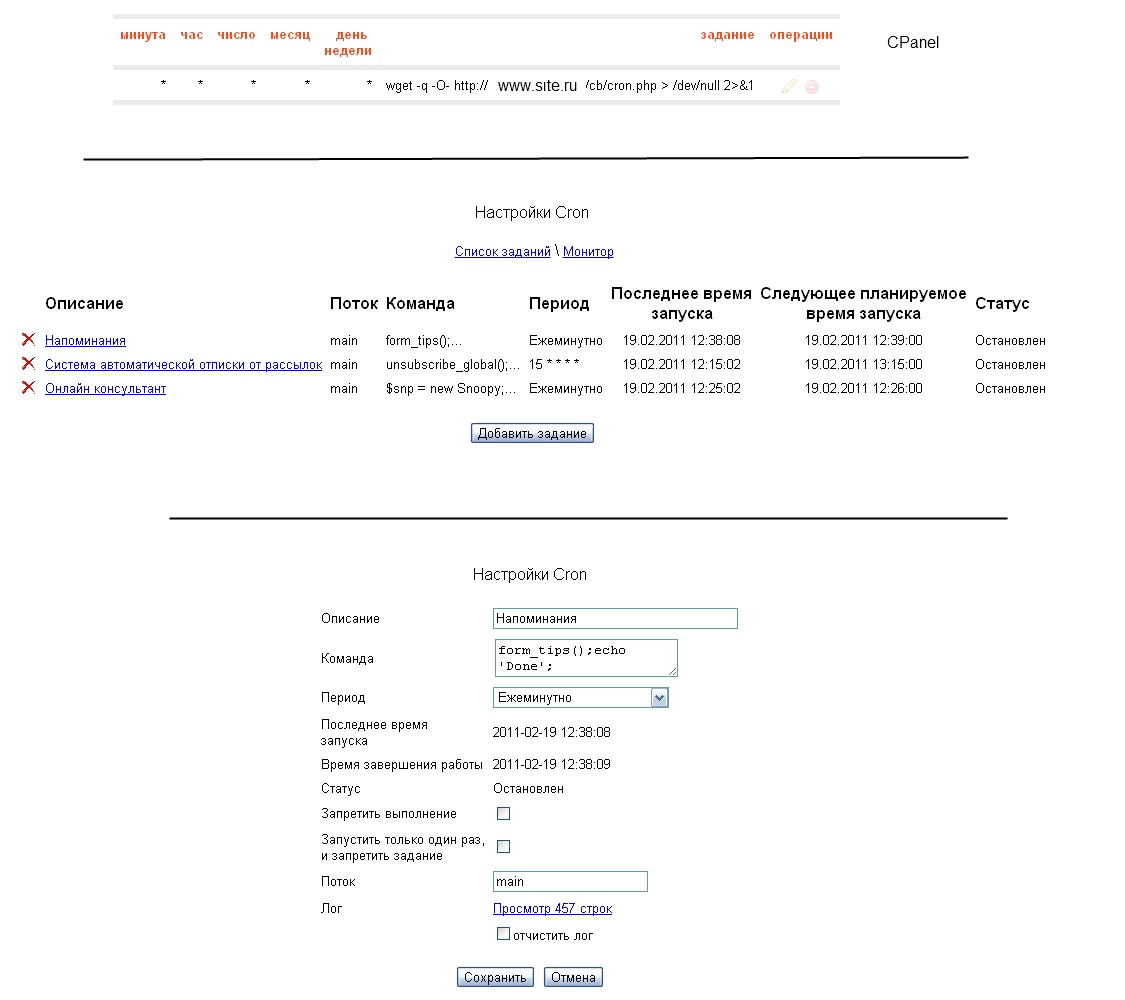Delete the Онлайн консультант task with the red X

click(29, 388)
